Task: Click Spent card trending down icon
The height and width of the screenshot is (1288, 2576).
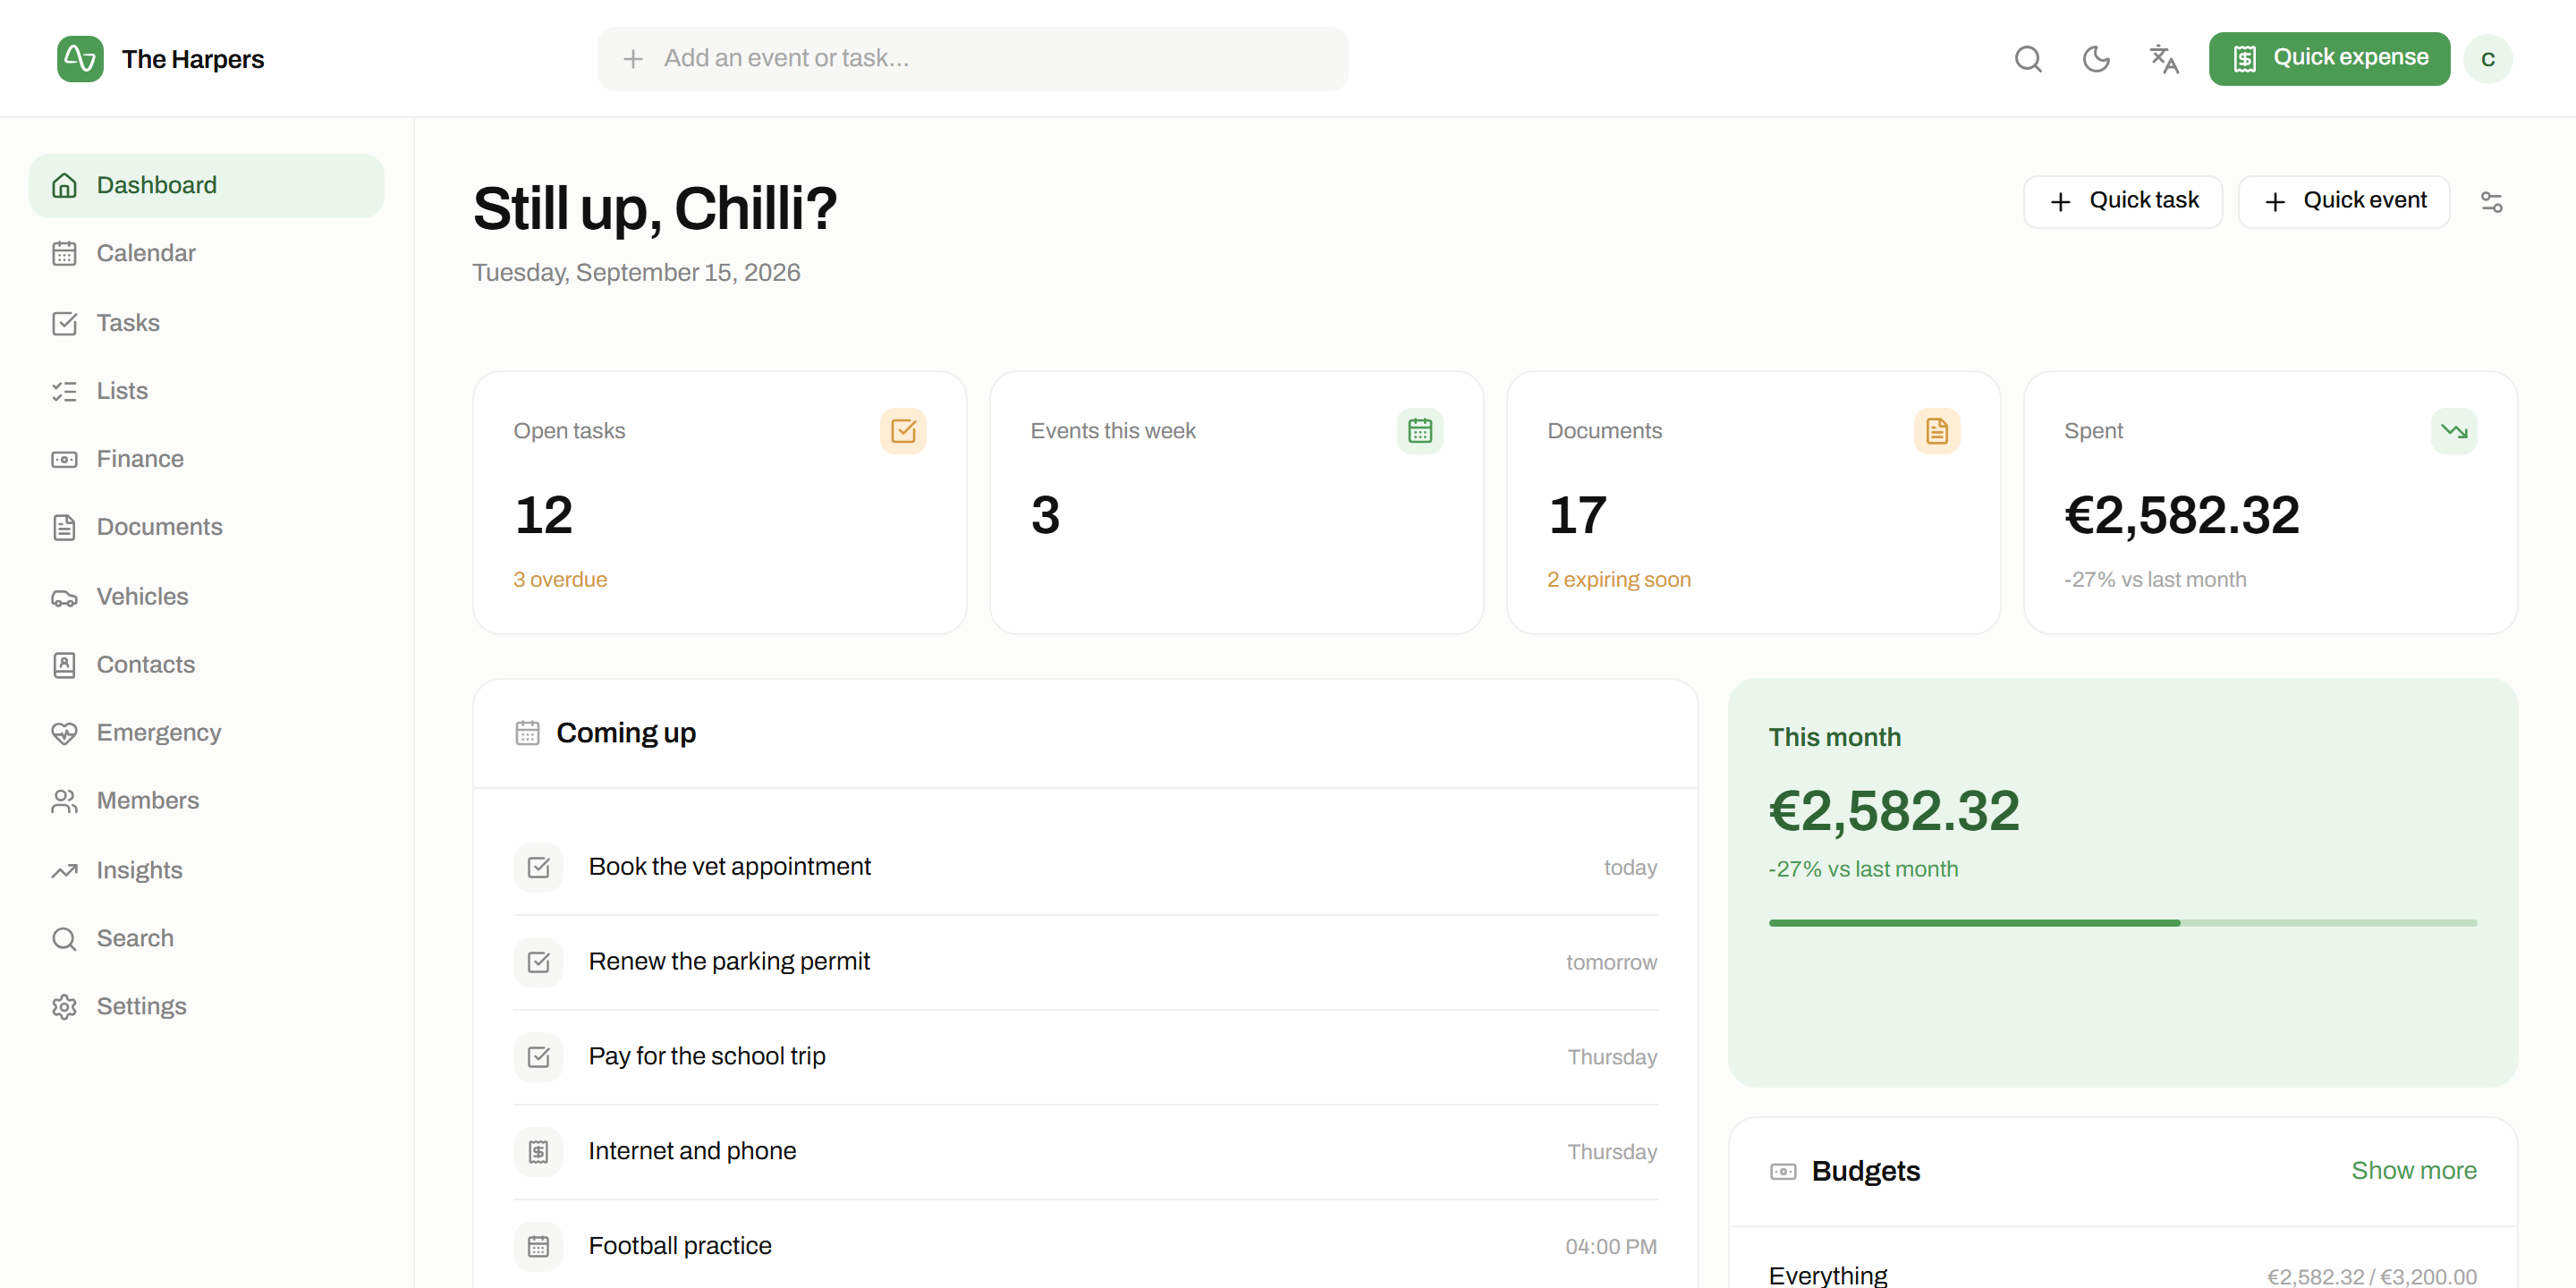Action: click(2454, 431)
